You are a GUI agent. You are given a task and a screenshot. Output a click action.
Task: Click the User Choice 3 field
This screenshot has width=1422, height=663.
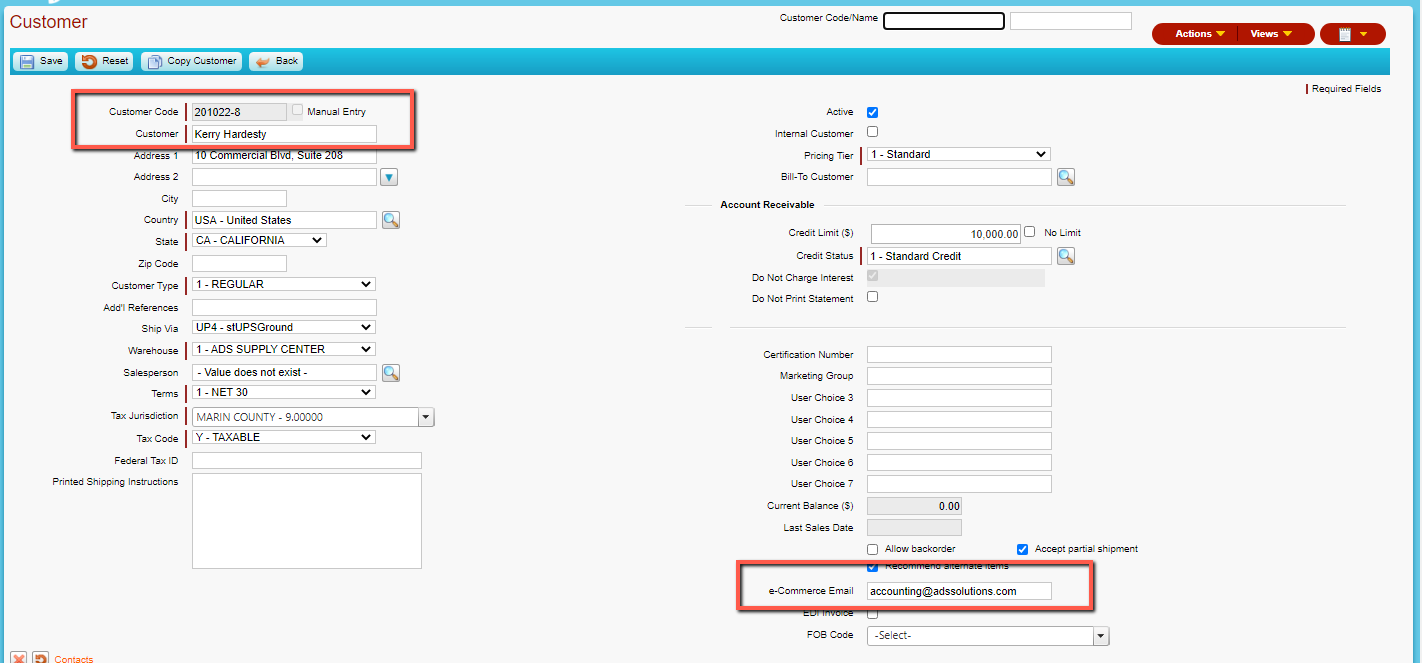[x=959, y=398]
